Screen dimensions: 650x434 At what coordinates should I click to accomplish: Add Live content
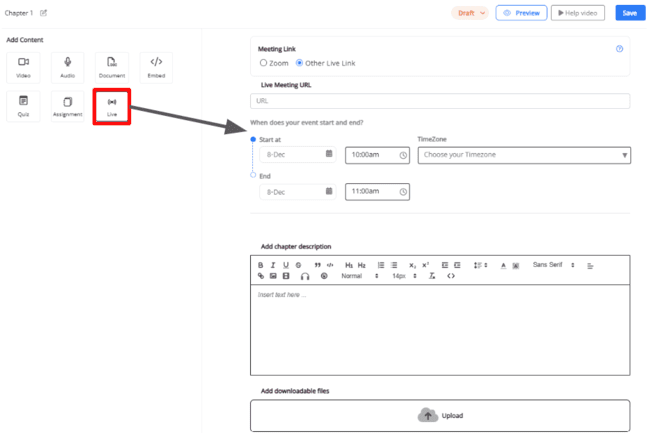point(112,107)
